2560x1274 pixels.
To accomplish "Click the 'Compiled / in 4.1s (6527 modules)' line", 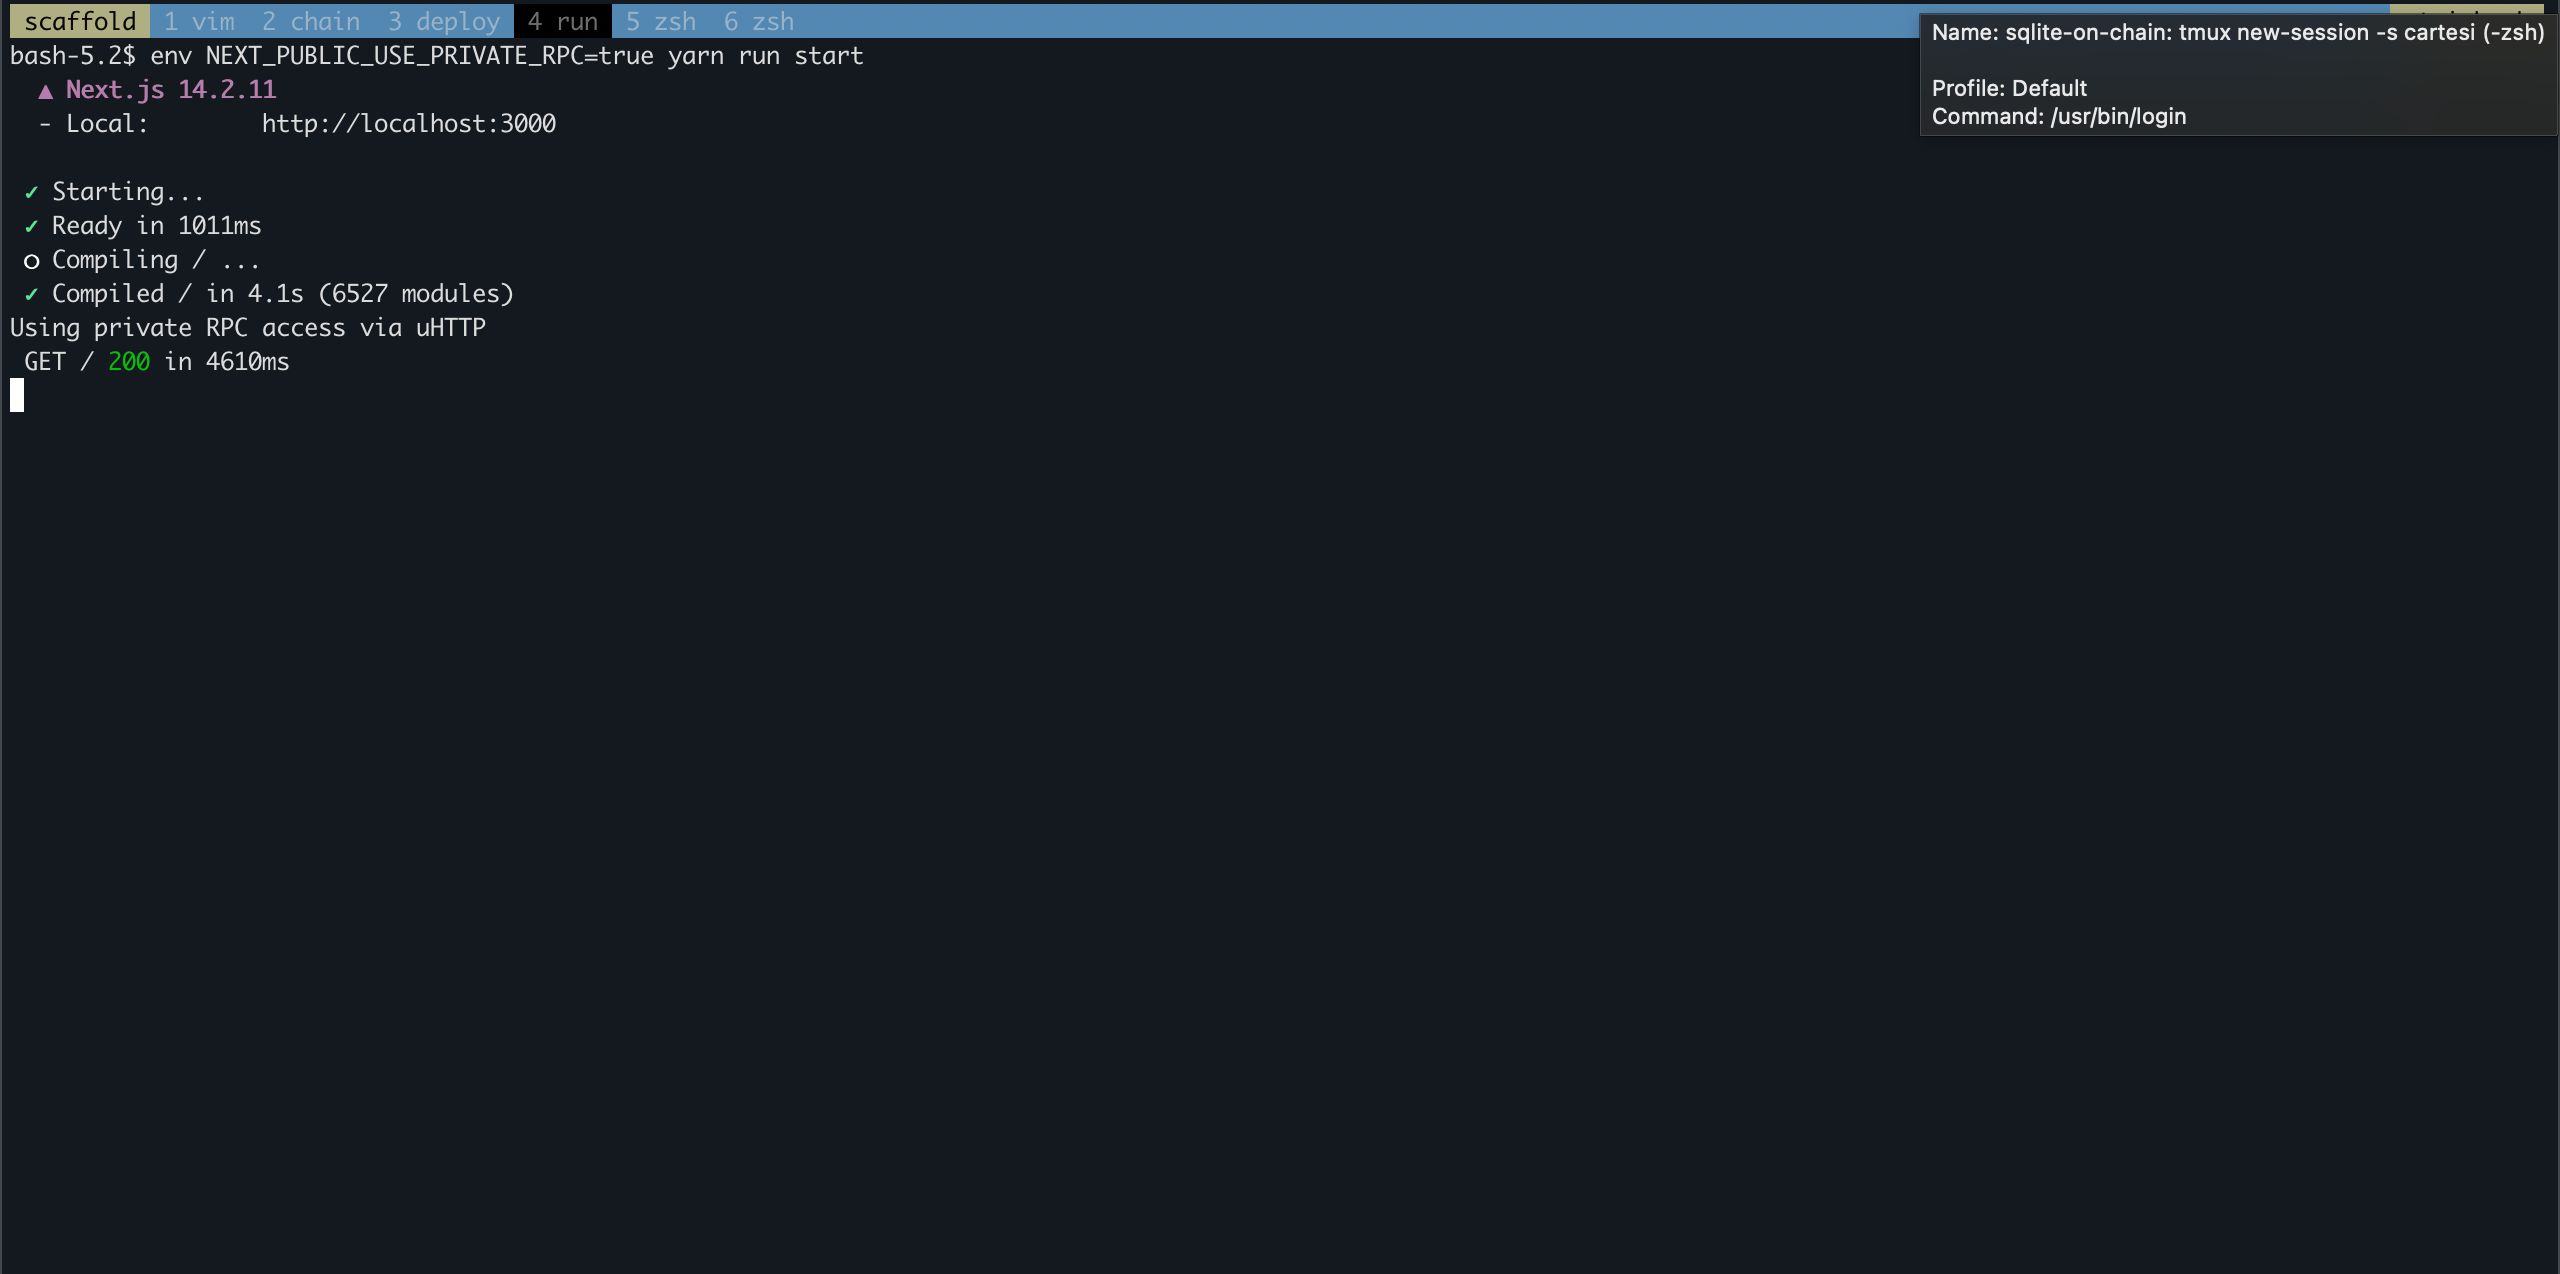I will pos(283,293).
